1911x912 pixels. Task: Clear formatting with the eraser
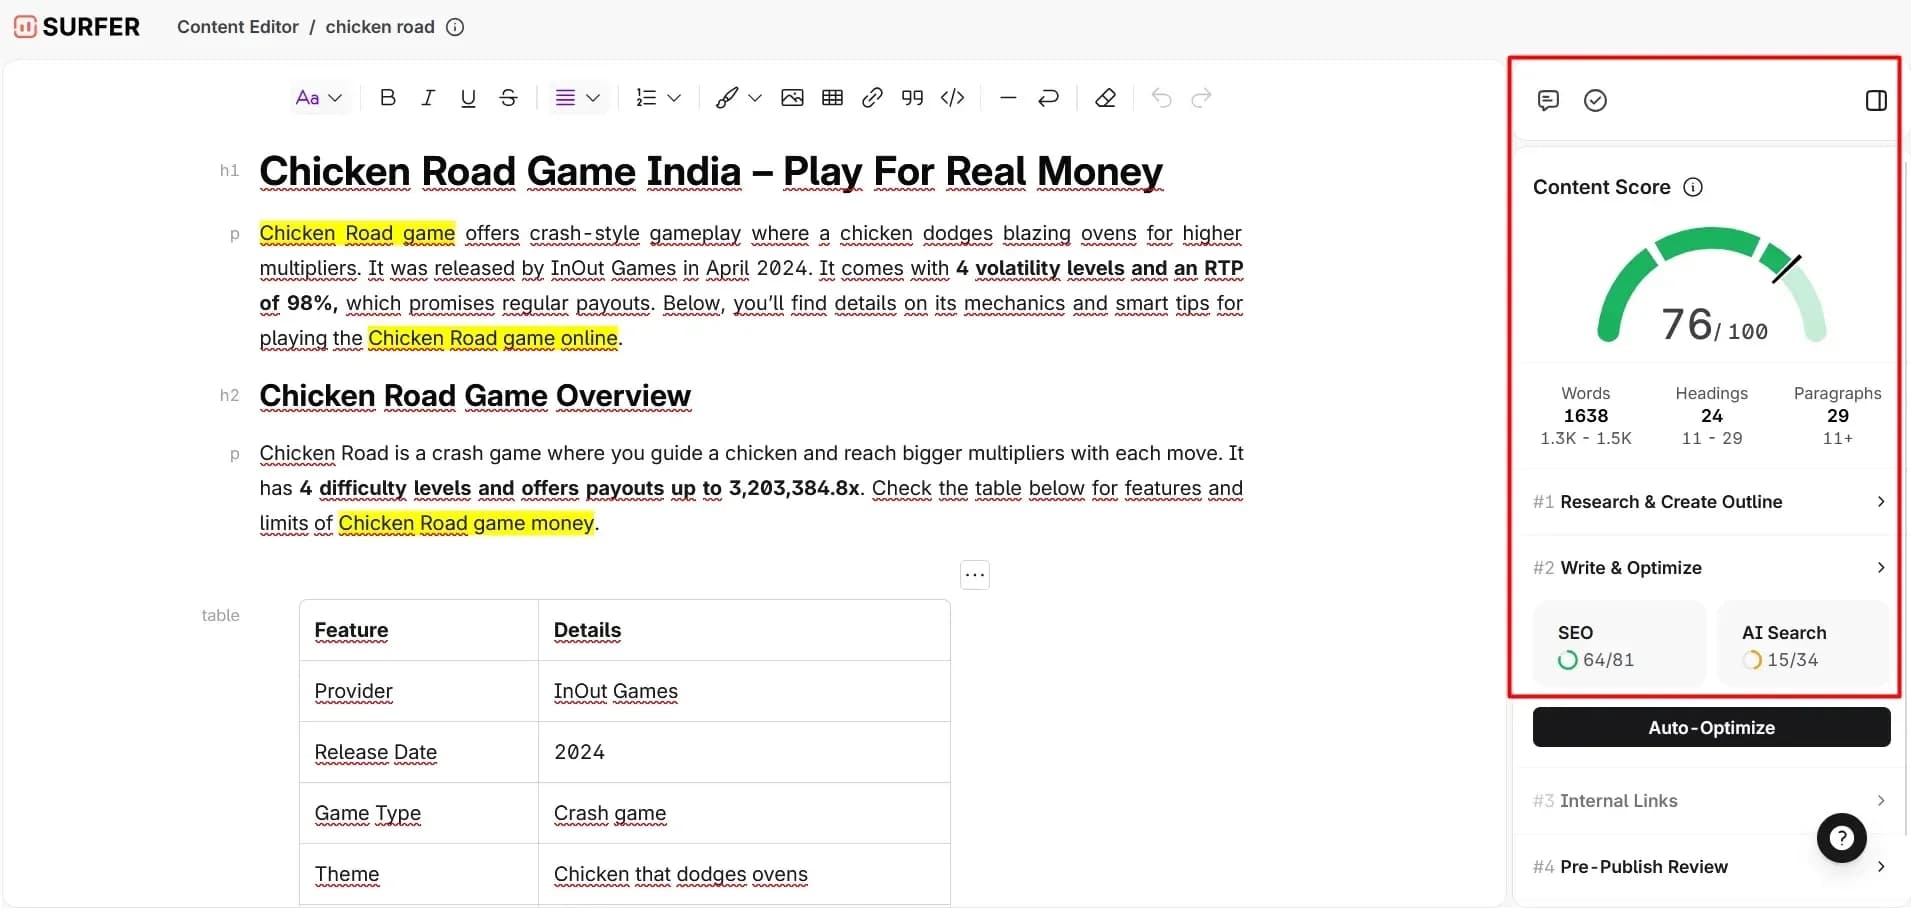(x=1105, y=98)
